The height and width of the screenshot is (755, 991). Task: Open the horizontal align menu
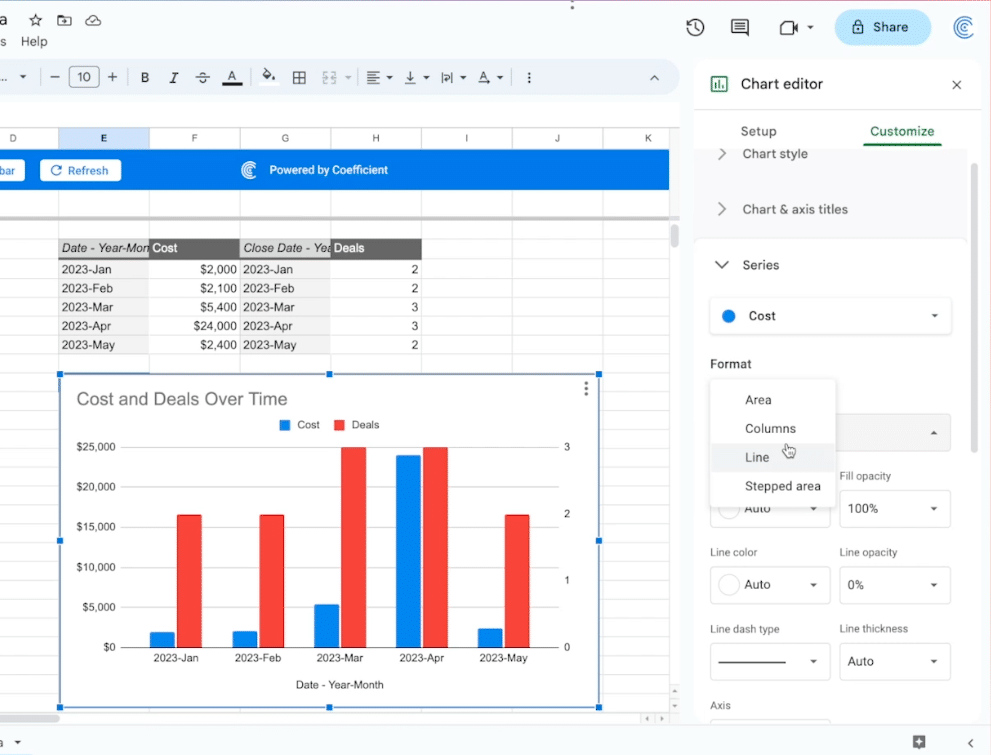point(379,77)
